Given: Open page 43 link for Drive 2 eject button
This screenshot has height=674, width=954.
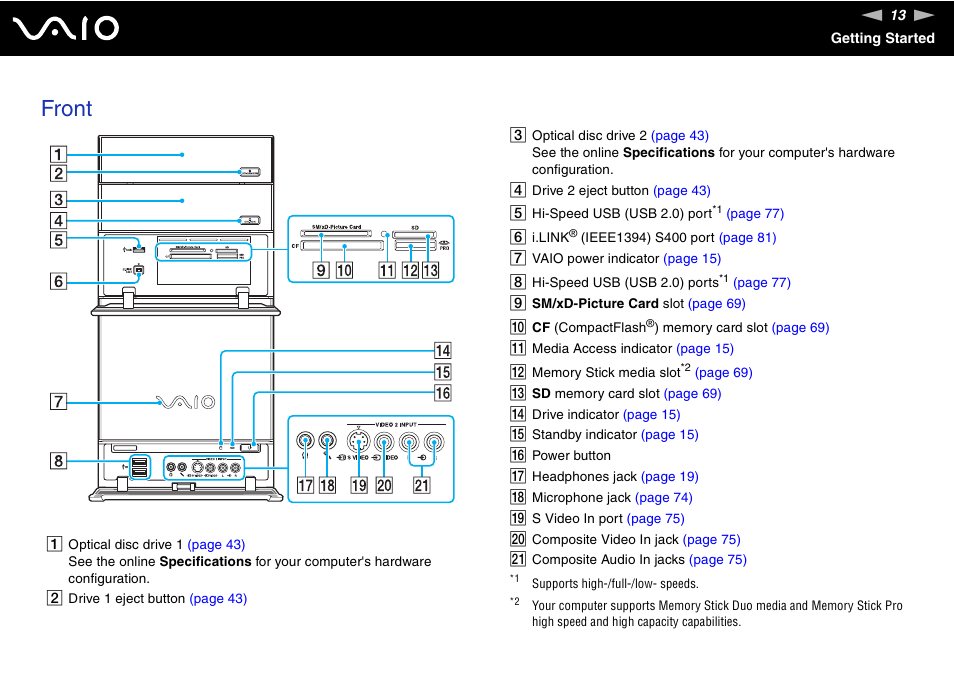Looking at the screenshot, I should (681, 191).
